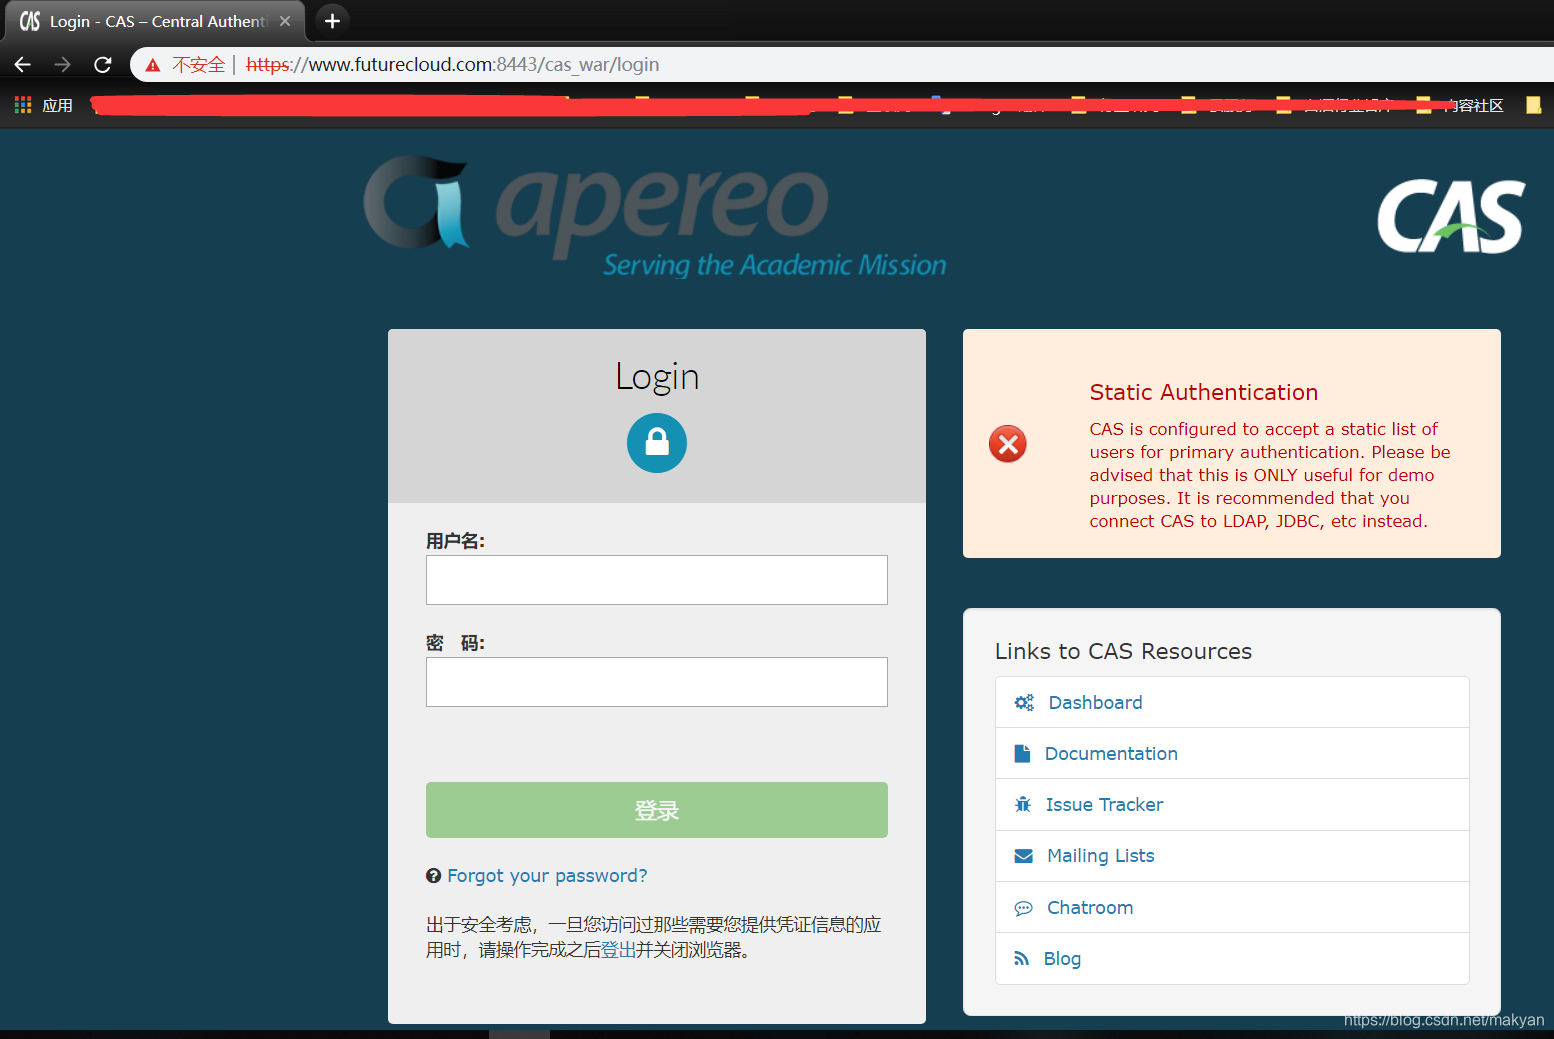Open the Issue Tracker link

[1104, 805]
